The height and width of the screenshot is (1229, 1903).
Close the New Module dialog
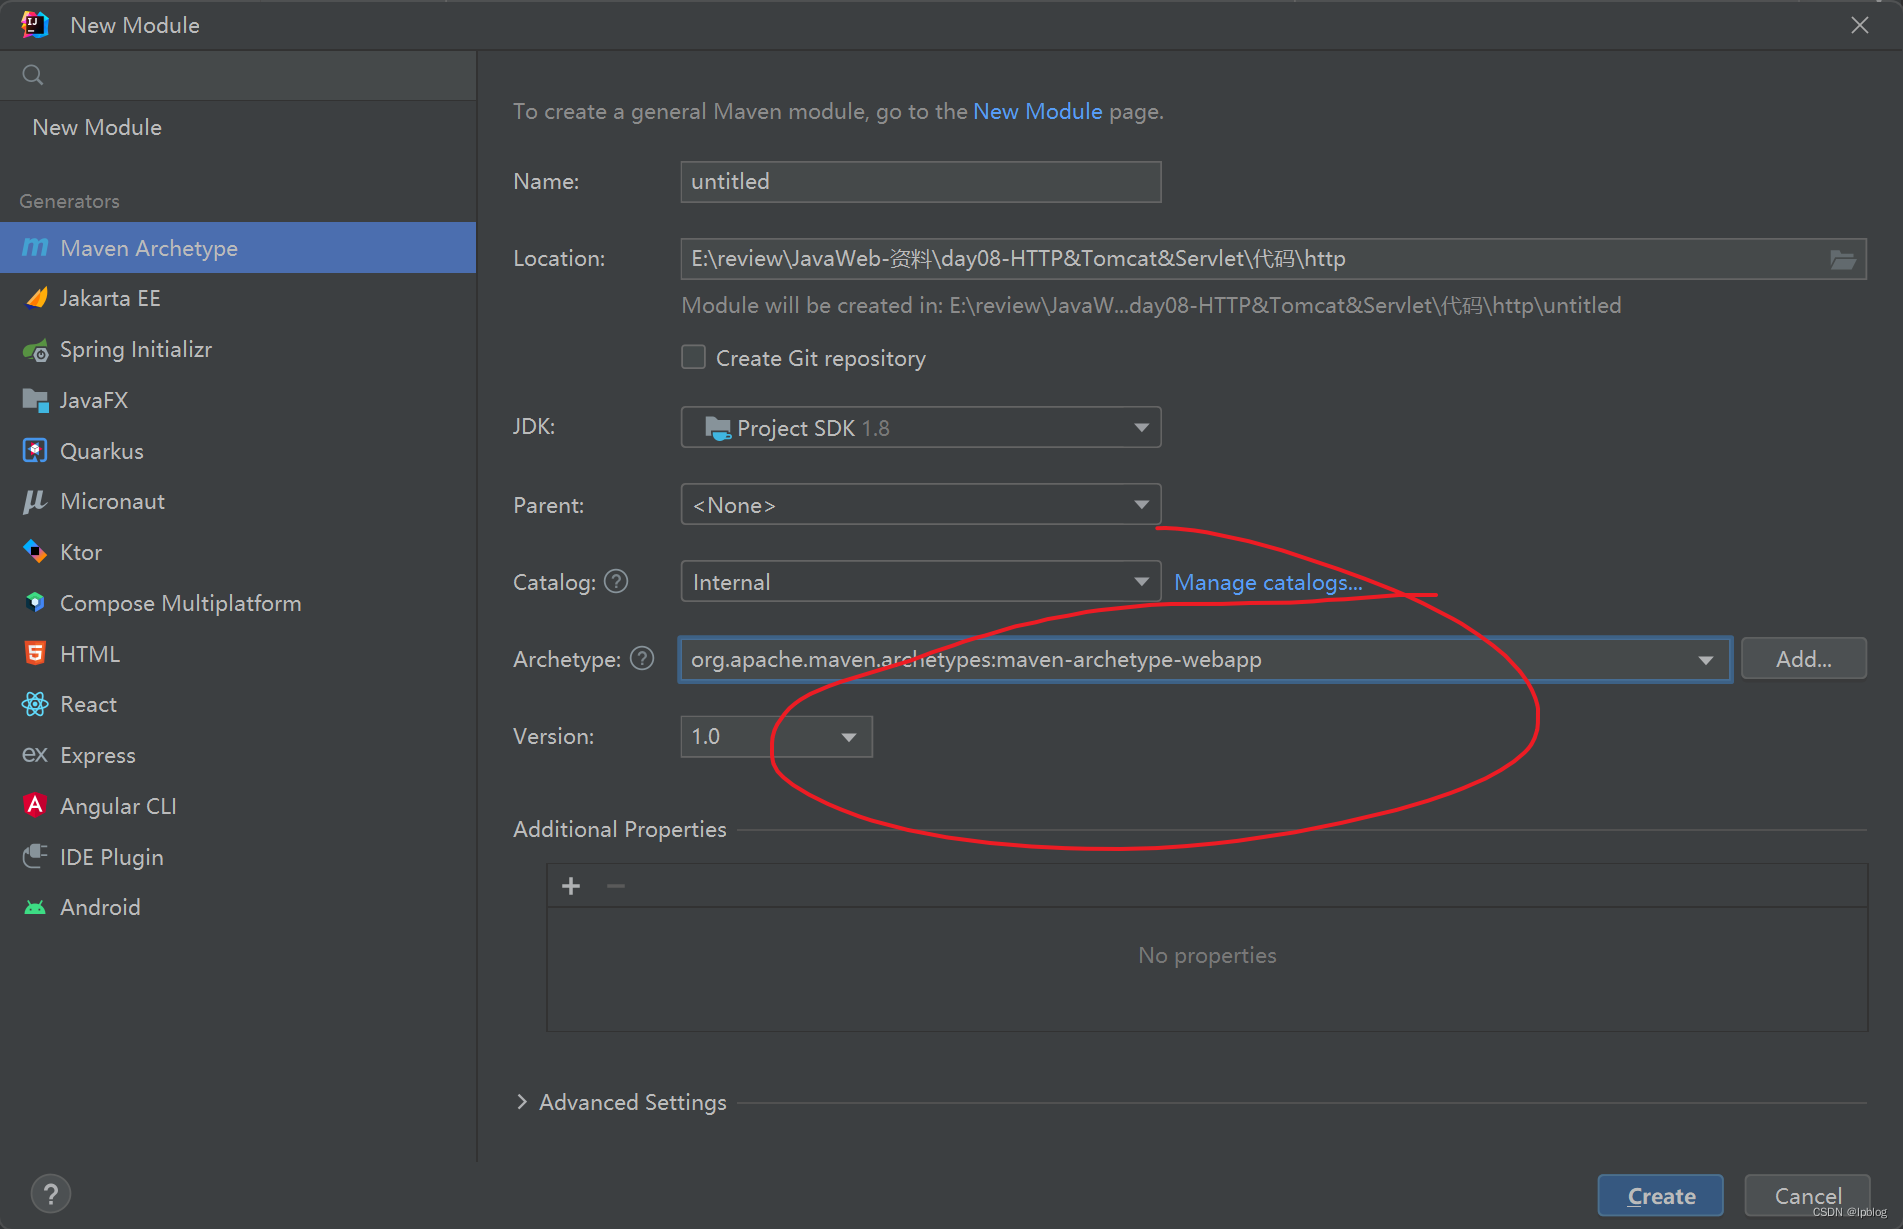click(1859, 25)
